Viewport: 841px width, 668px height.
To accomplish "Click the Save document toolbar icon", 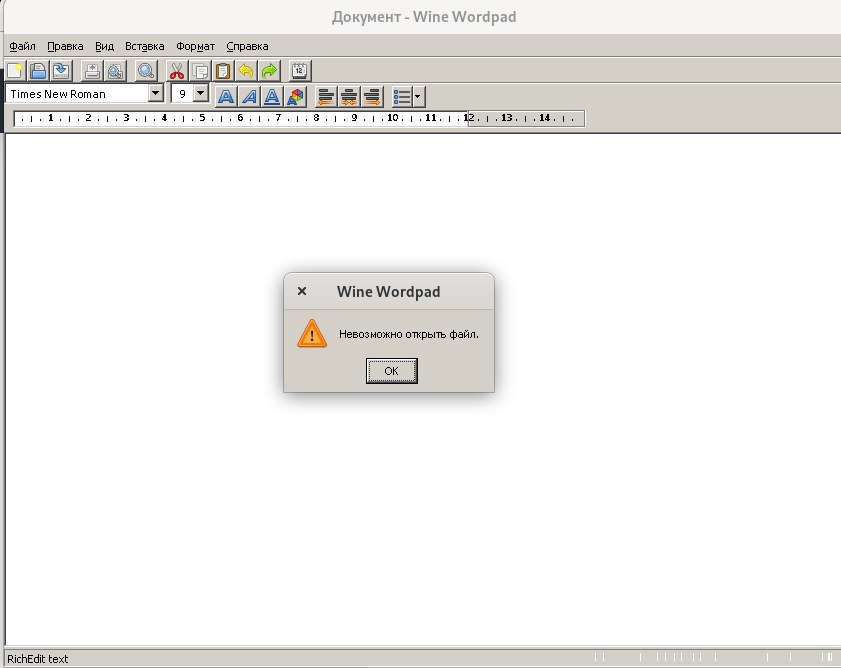I will pos(61,70).
